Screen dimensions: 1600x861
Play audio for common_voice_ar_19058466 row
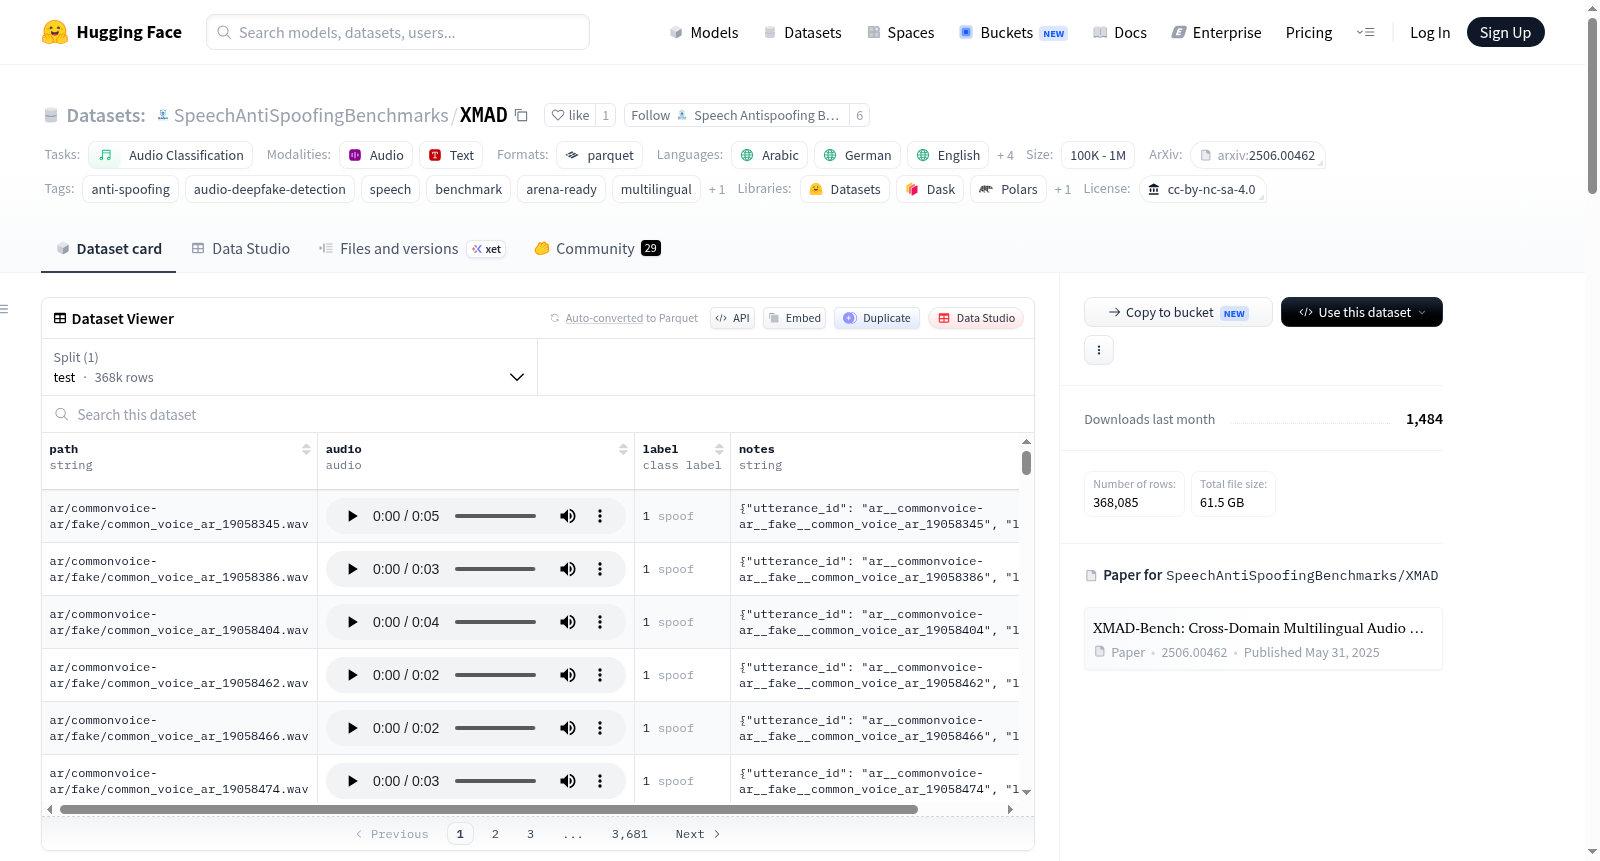(x=352, y=728)
